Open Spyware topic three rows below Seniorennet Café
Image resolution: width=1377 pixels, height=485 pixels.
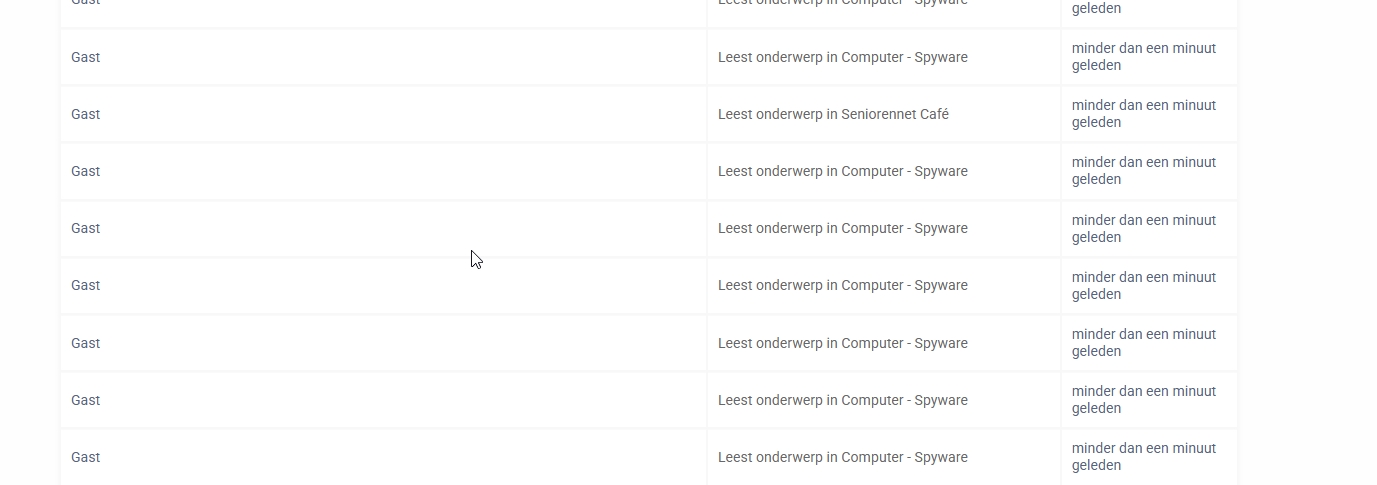coord(842,285)
